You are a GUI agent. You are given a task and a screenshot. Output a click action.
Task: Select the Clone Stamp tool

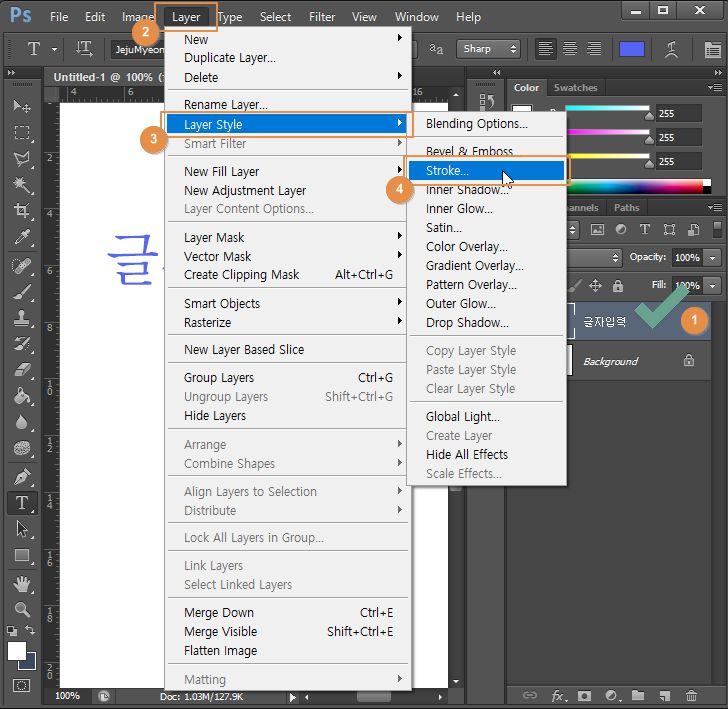tap(21, 318)
